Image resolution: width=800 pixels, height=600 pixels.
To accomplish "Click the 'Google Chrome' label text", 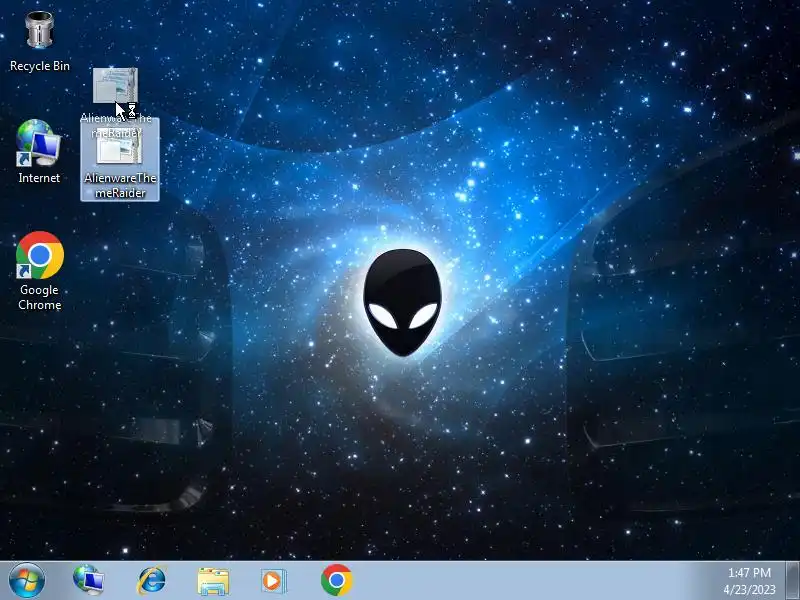I will (39, 297).
